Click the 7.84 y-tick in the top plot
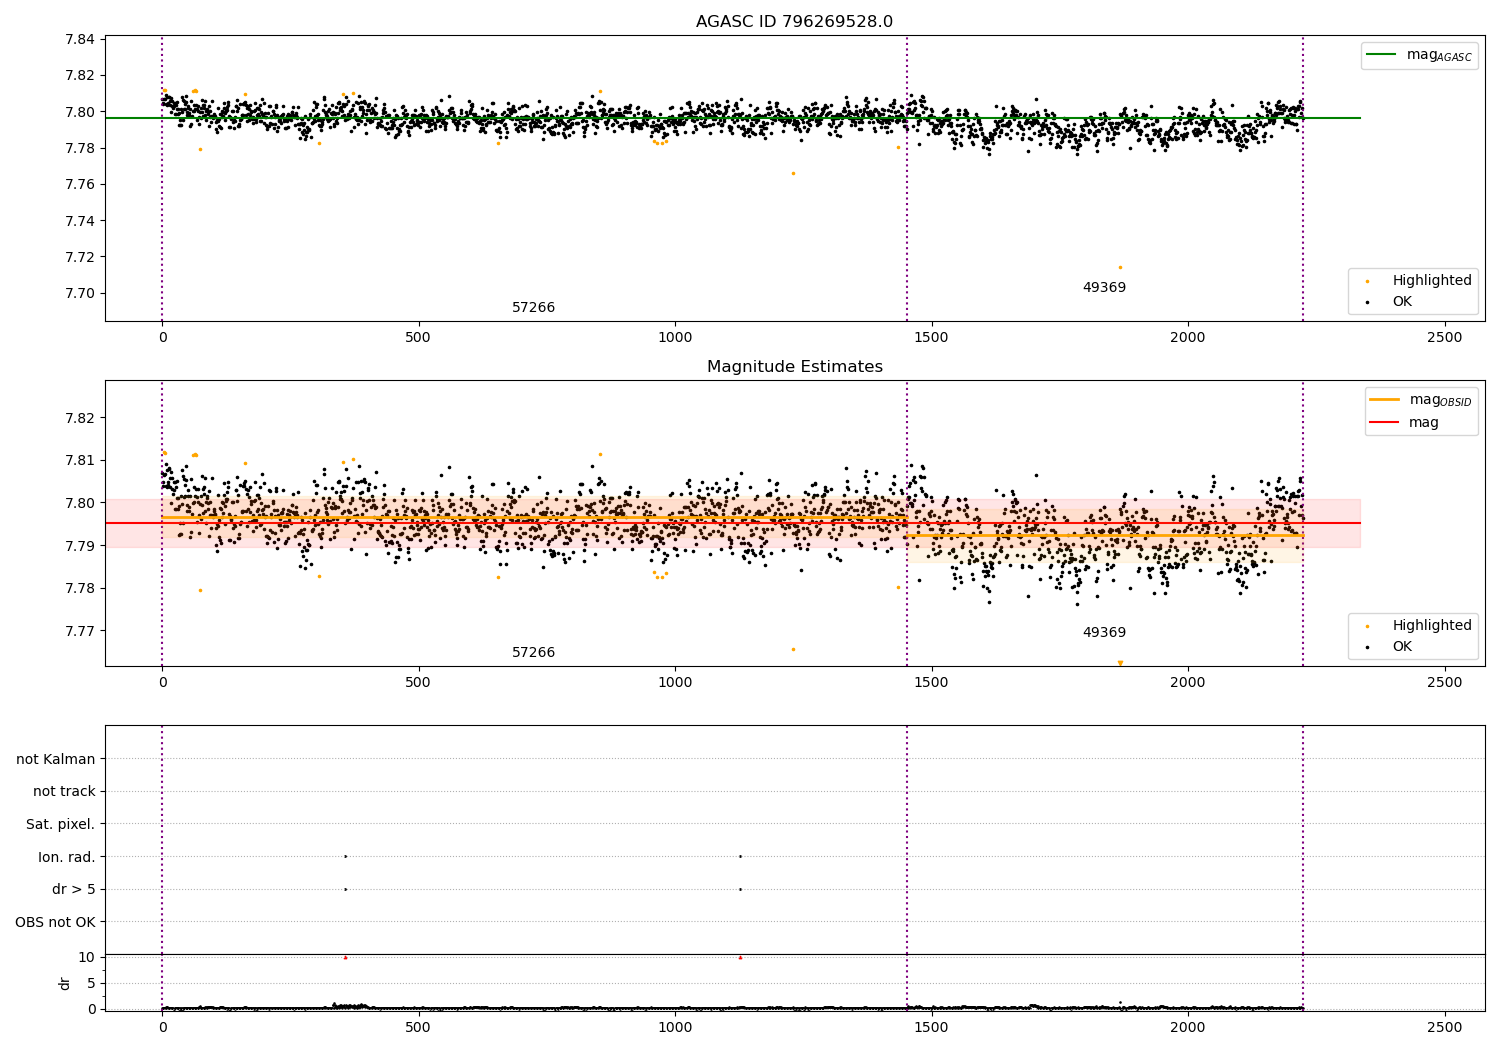Viewport: 1500px width, 1050px height. tap(79, 39)
